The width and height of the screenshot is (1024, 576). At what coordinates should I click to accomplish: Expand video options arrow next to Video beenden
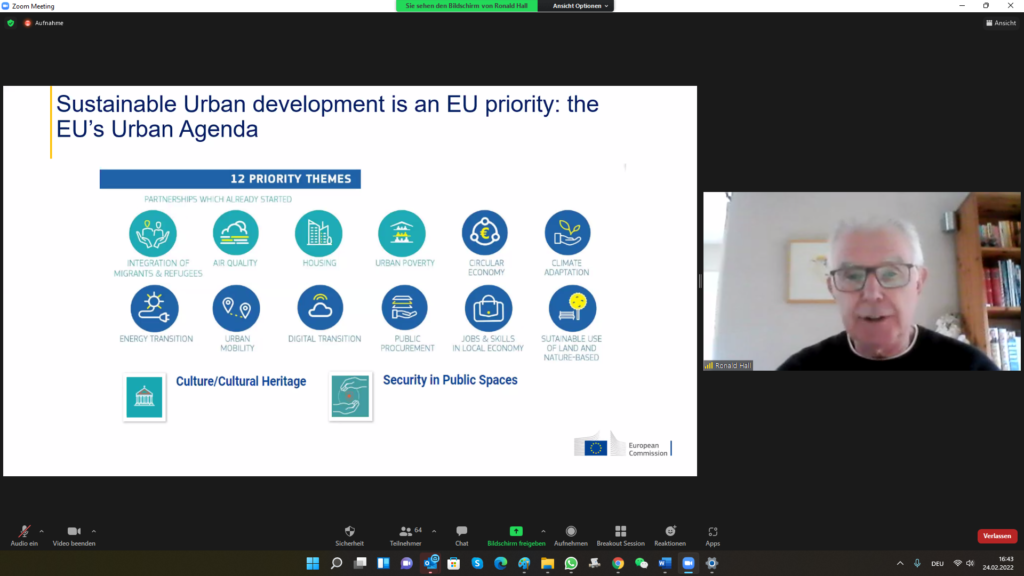coord(94,531)
